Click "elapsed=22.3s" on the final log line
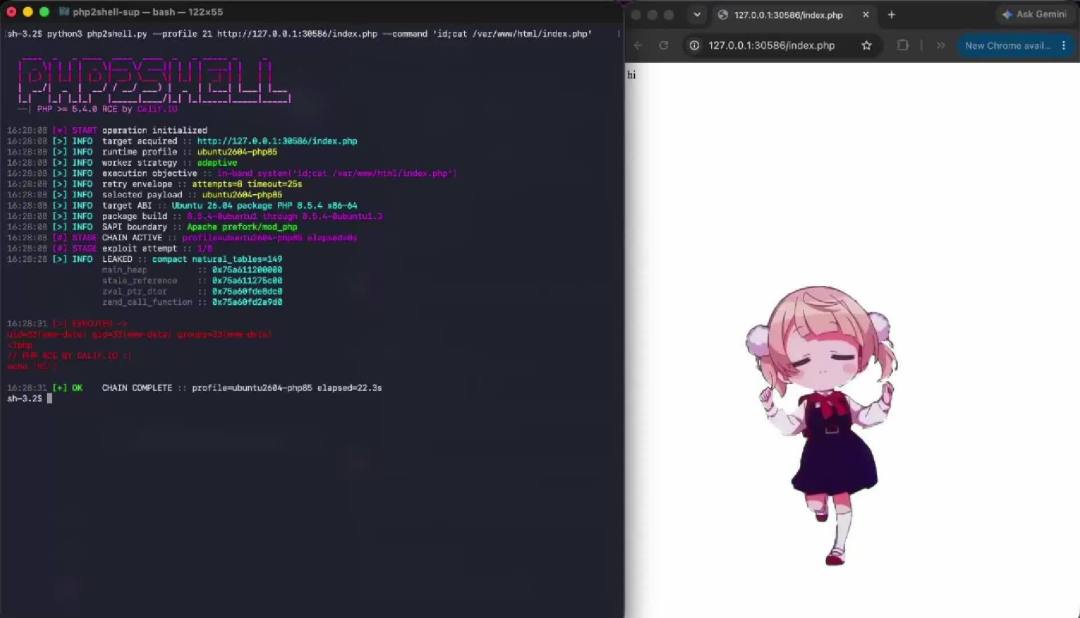The width and height of the screenshot is (1080, 618). [349, 388]
